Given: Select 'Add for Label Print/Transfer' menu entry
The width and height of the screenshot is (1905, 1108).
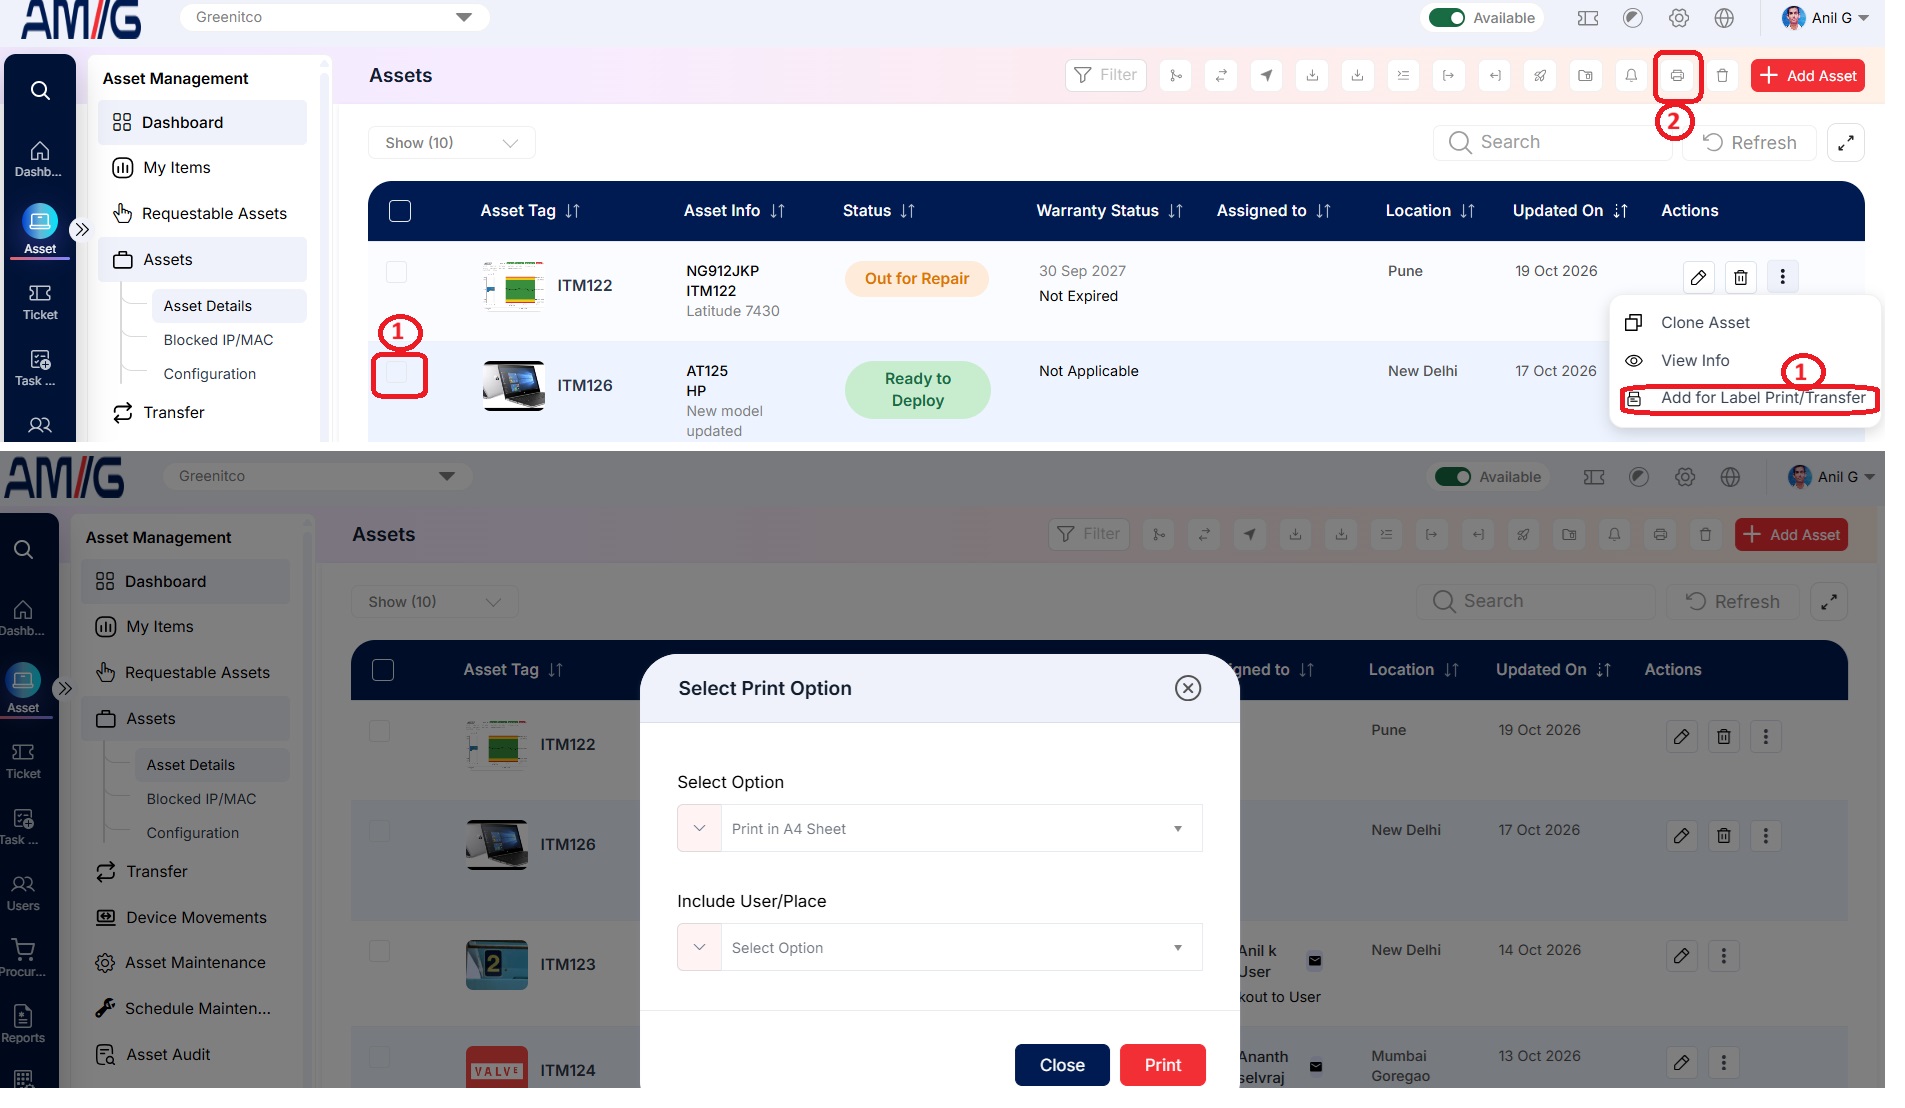Looking at the screenshot, I should 1748,398.
